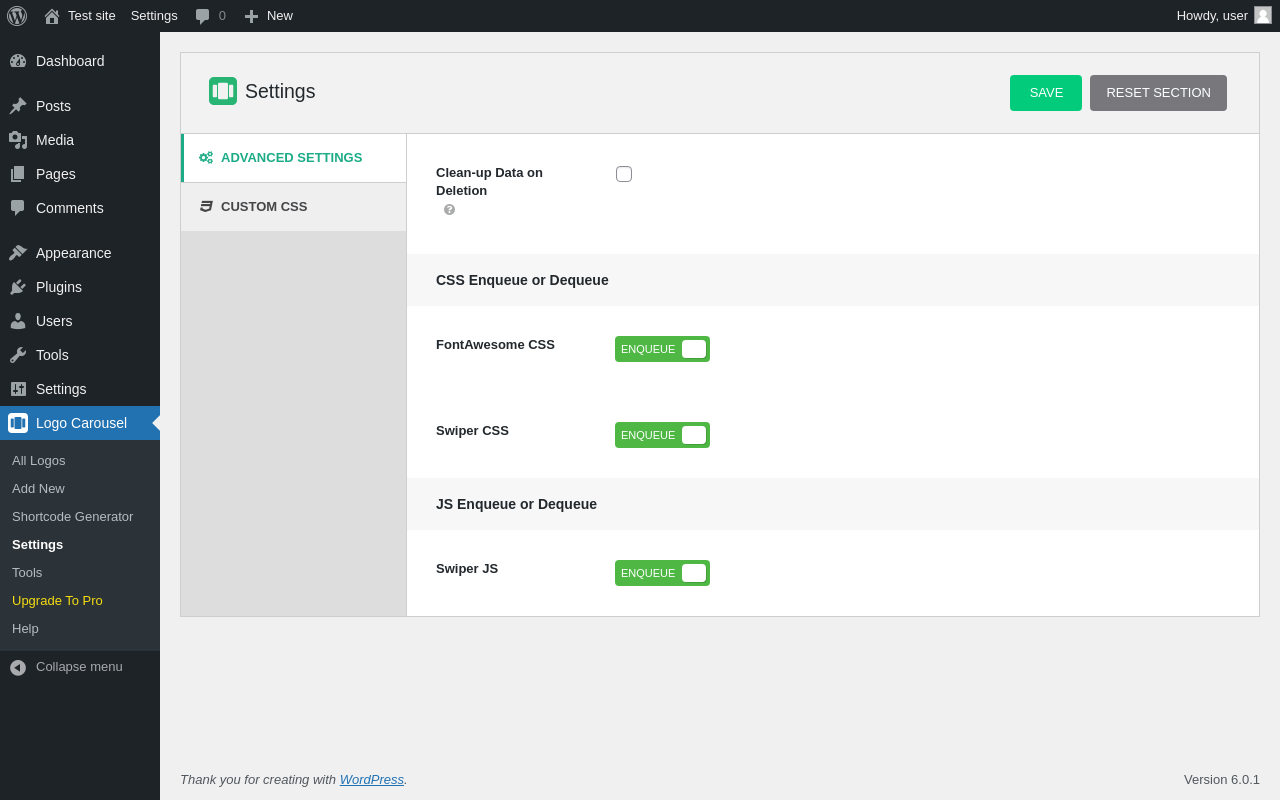Open the Shortcode Generator submenu item
This screenshot has height=800, width=1280.
tap(72, 517)
